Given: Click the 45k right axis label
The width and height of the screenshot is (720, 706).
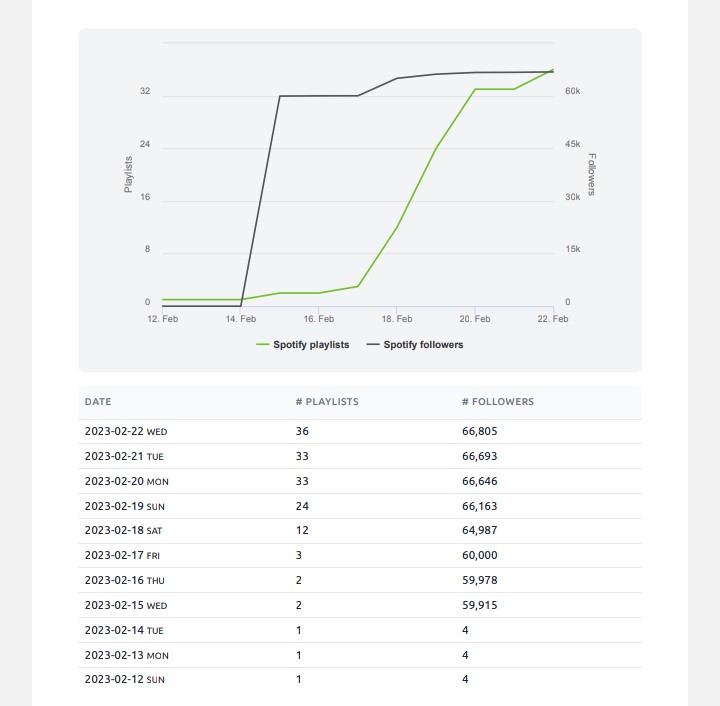Looking at the screenshot, I should point(573,144).
